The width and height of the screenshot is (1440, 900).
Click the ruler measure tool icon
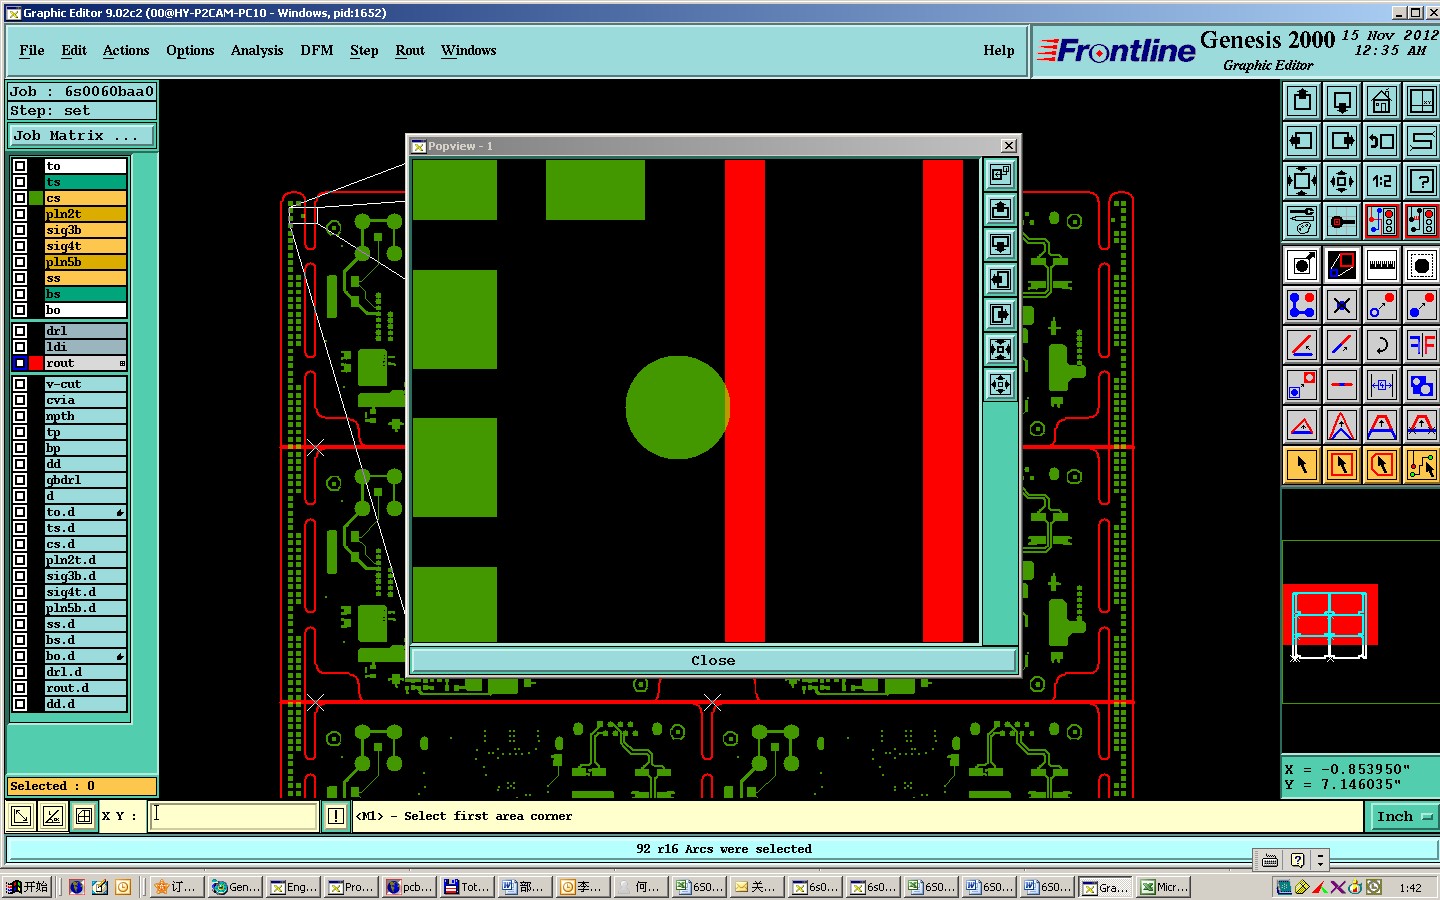point(1382,265)
